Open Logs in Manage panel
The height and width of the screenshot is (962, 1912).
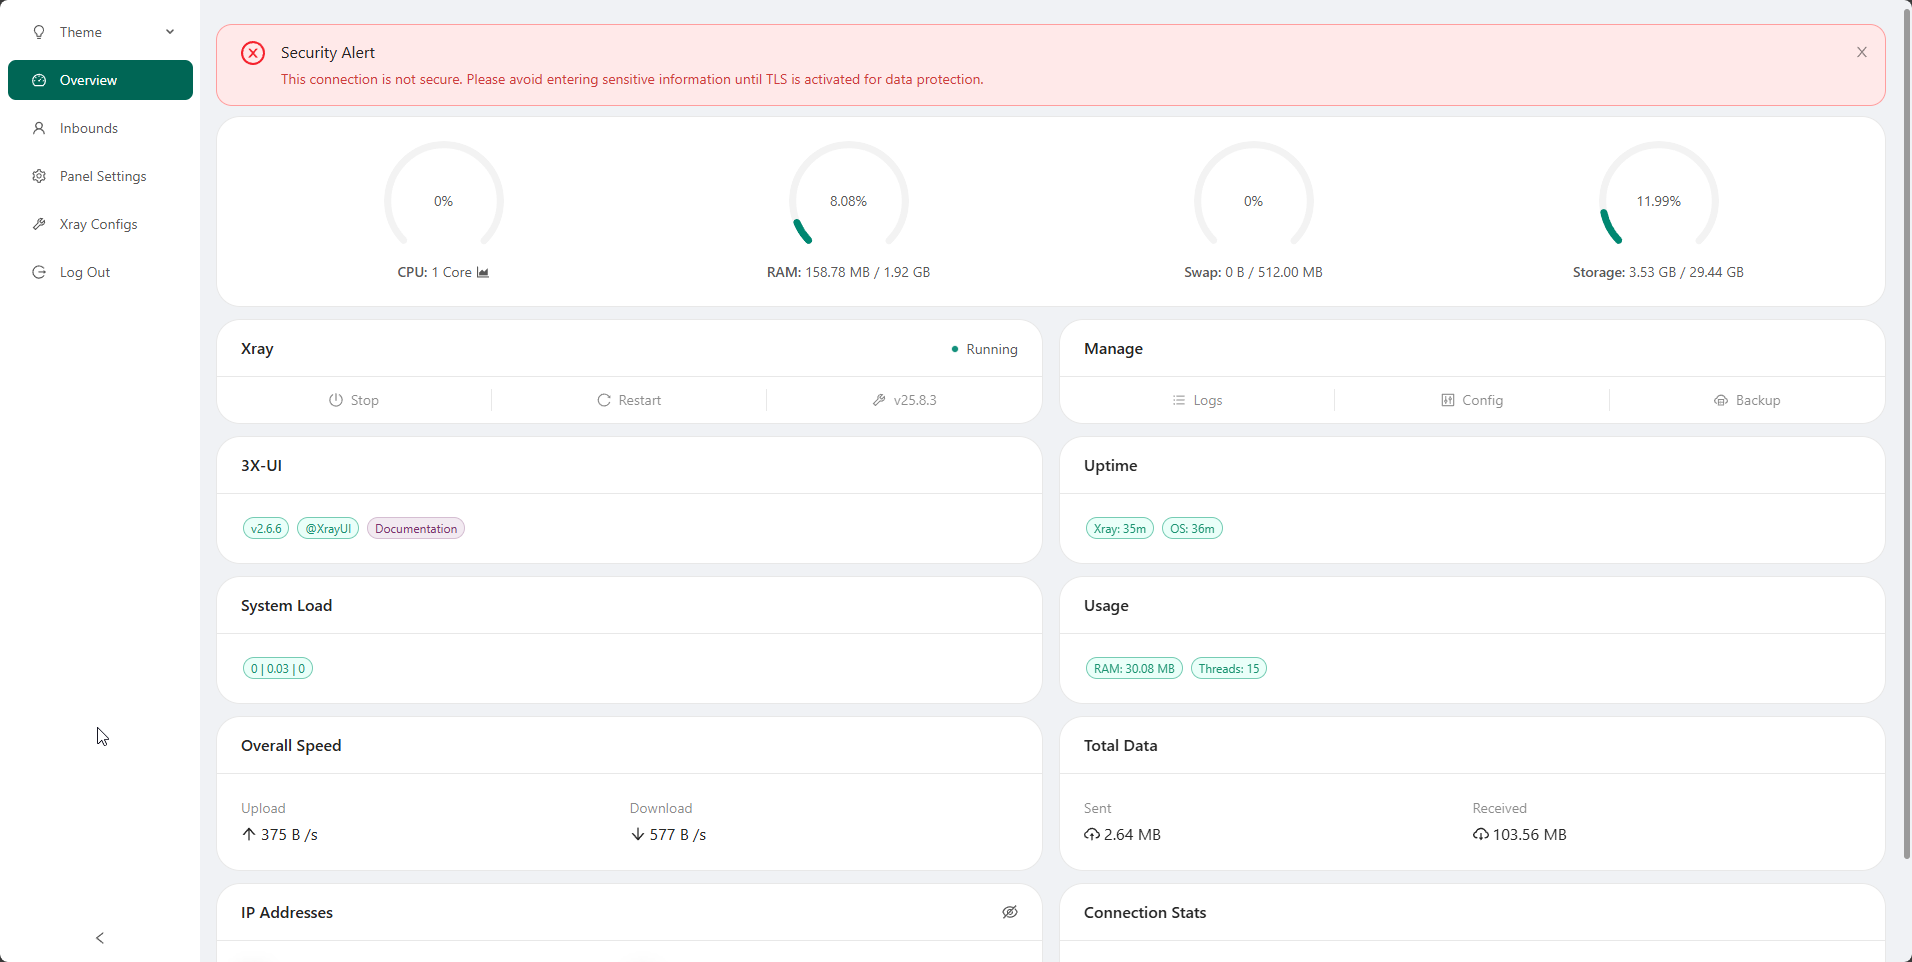coord(1197,400)
